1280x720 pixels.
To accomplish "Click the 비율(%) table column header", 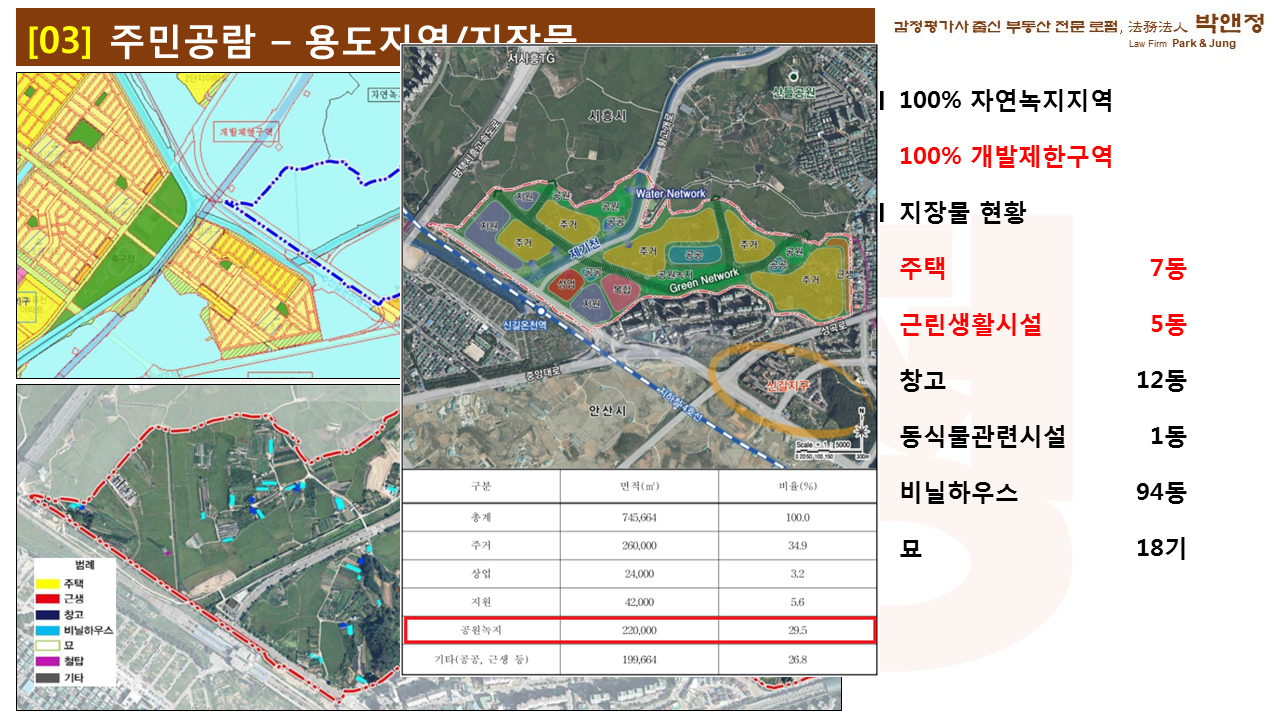I will click(x=796, y=486).
